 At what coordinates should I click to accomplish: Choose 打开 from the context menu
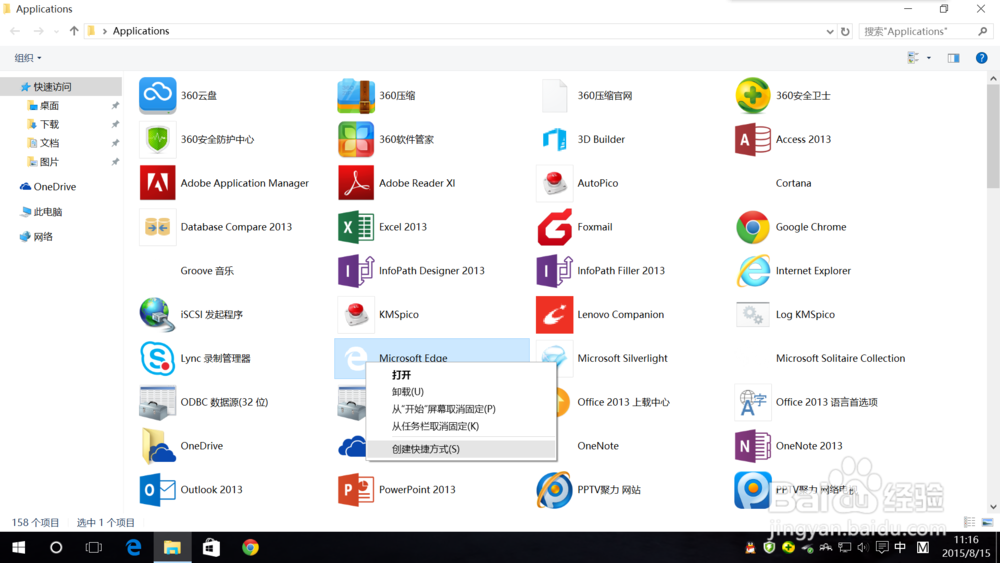pos(461,375)
